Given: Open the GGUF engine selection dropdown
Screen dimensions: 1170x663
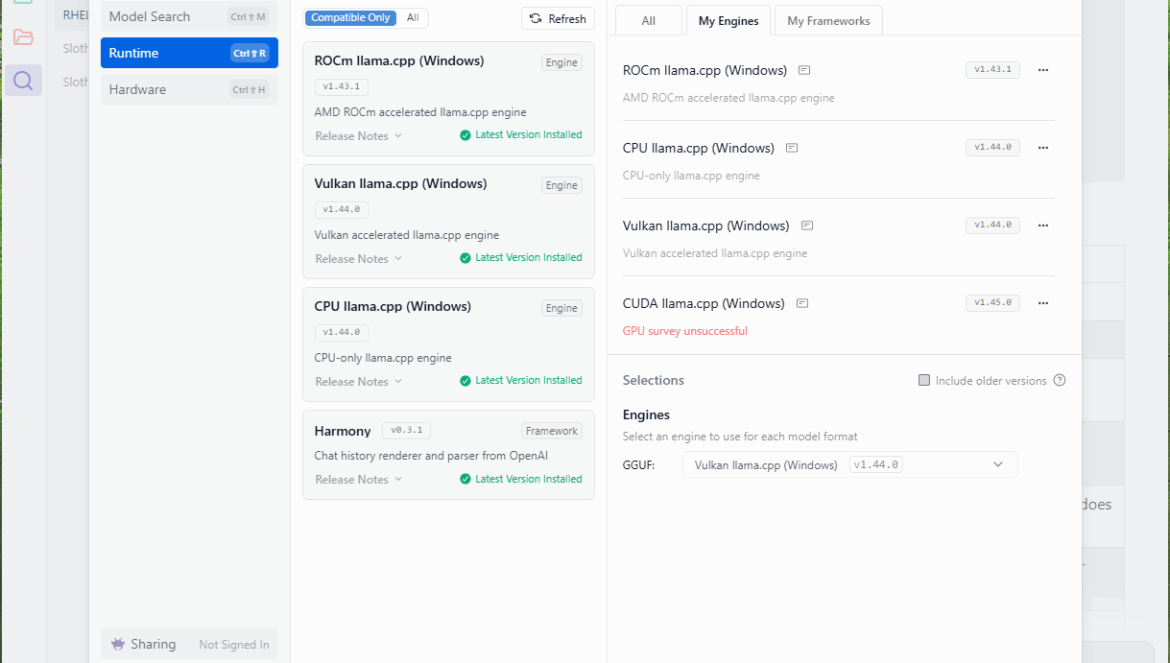Looking at the screenshot, I should pyautogui.click(x=849, y=465).
